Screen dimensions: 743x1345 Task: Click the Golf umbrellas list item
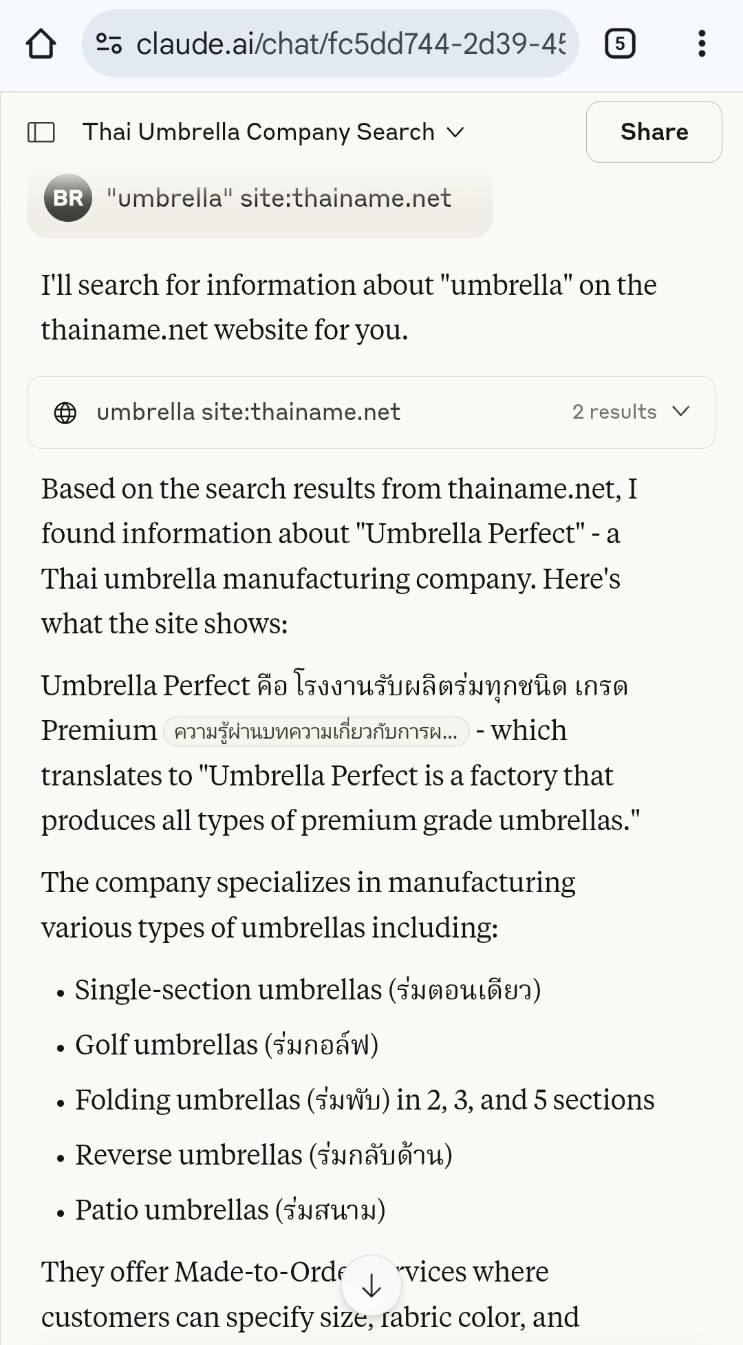coord(226,1045)
